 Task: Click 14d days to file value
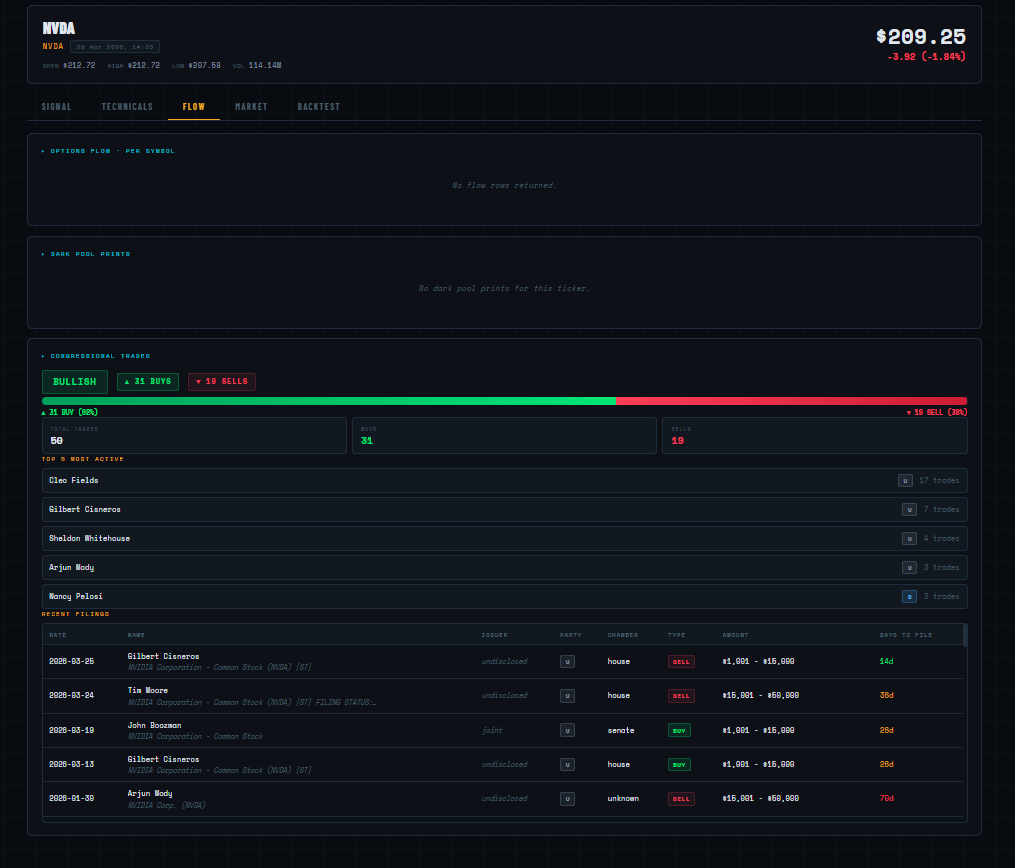pos(886,662)
